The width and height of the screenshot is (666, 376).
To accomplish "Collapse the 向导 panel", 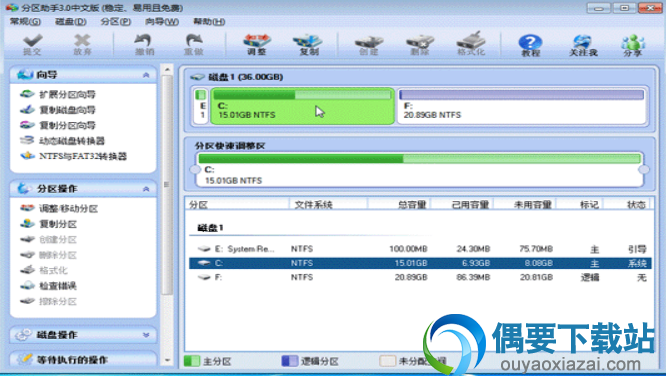I will tap(146, 75).
